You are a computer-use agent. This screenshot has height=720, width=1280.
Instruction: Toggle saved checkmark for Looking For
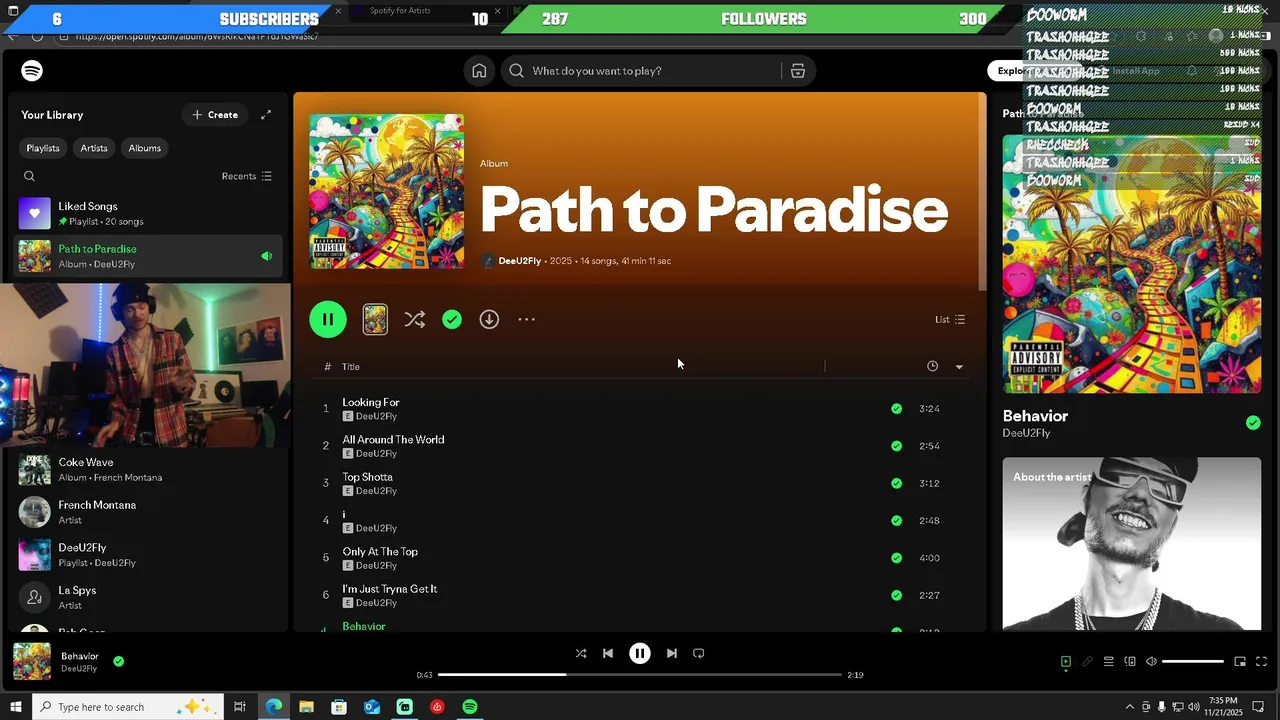(896, 408)
